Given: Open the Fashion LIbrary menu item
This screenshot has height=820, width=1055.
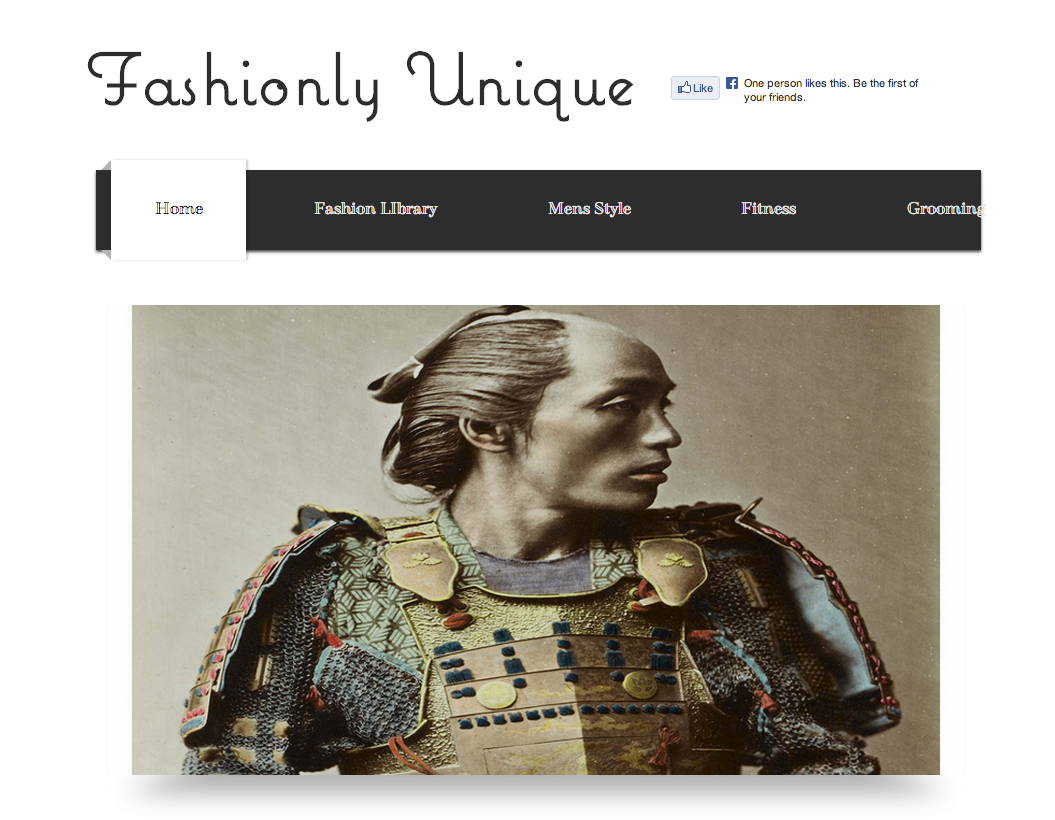Looking at the screenshot, I should (375, 209).
